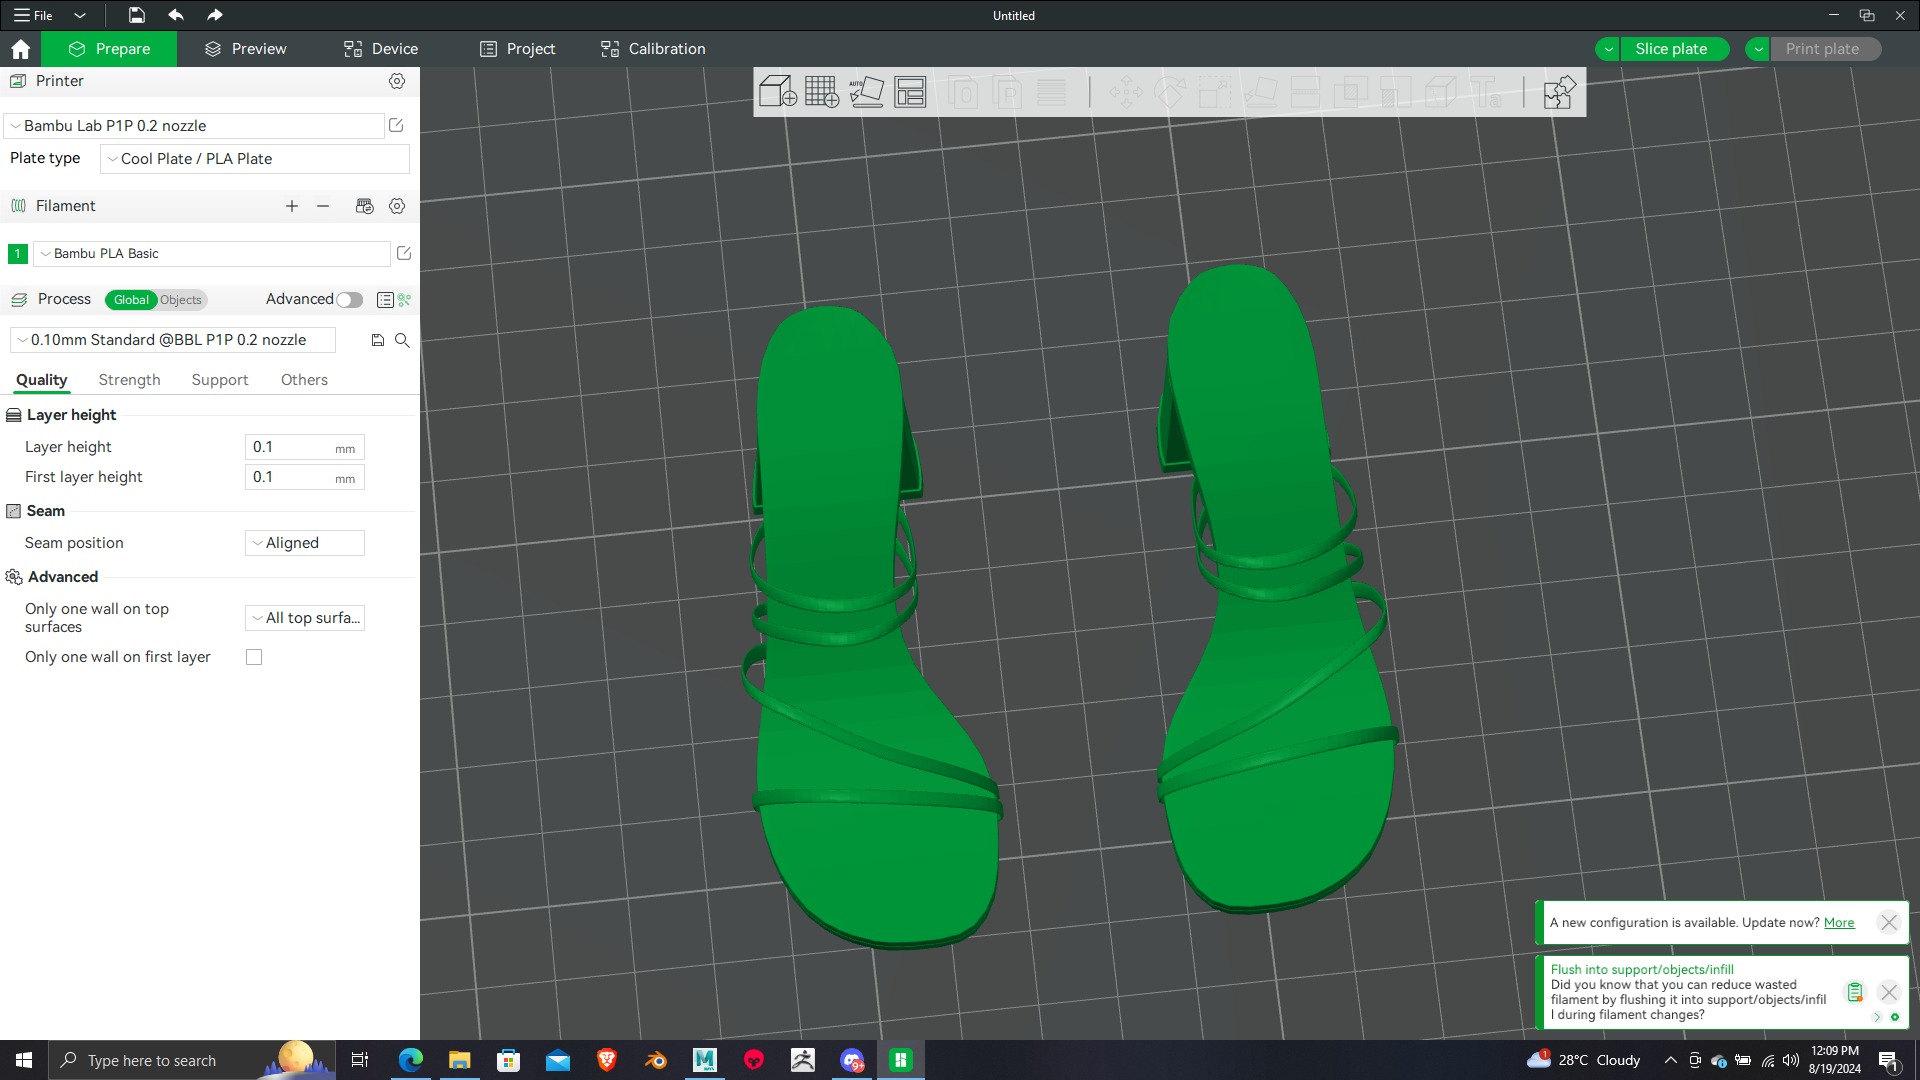The width and height of the screenshot is (1920, 1080).
Task: Open the printer preset dropdown
Action: pos(194,126)
